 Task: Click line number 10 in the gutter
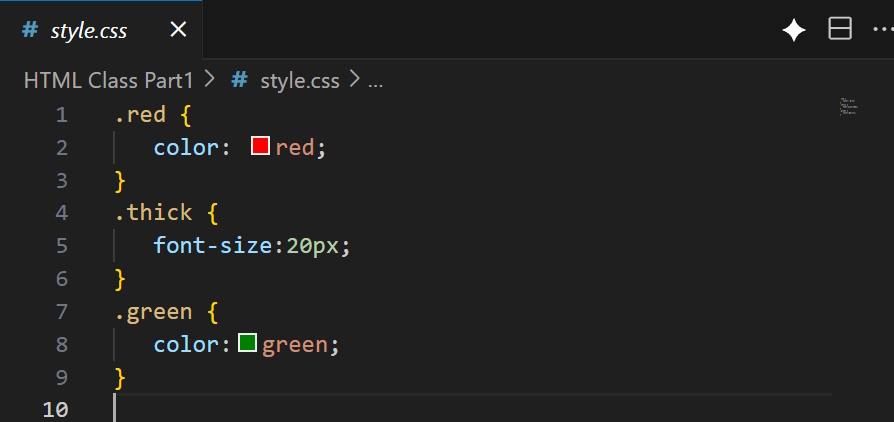(57, 409)
